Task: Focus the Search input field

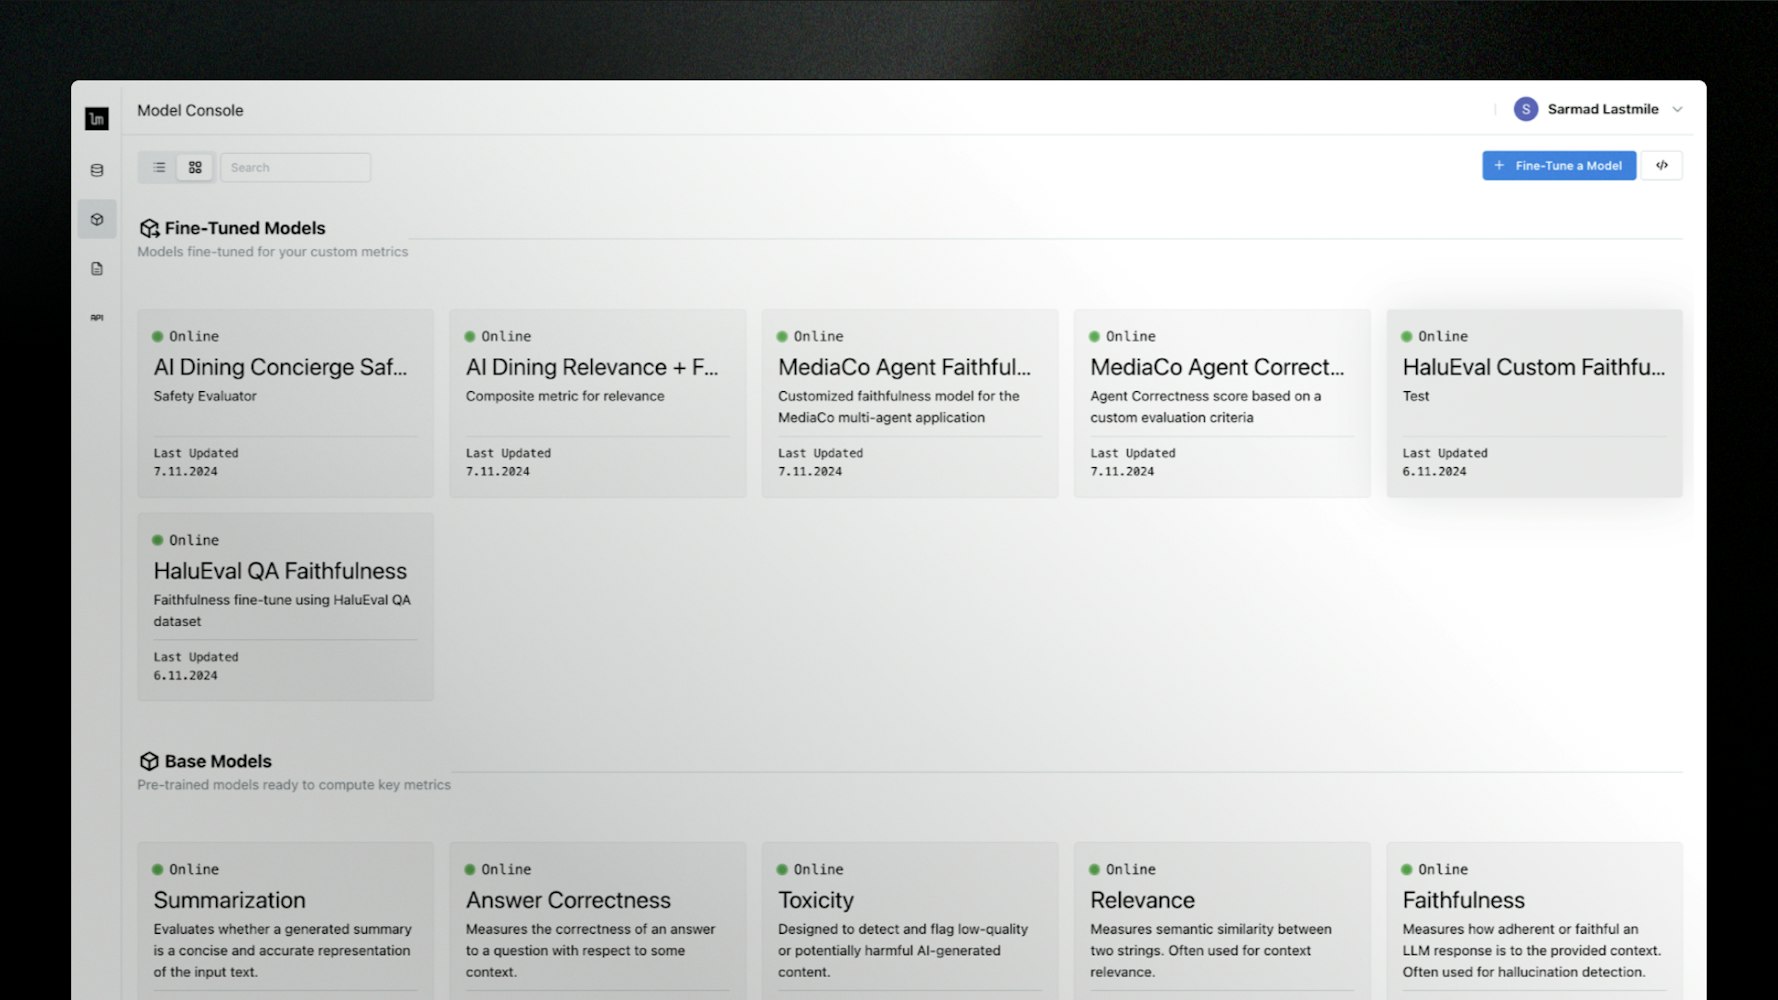Action: [x=296, y=167]
